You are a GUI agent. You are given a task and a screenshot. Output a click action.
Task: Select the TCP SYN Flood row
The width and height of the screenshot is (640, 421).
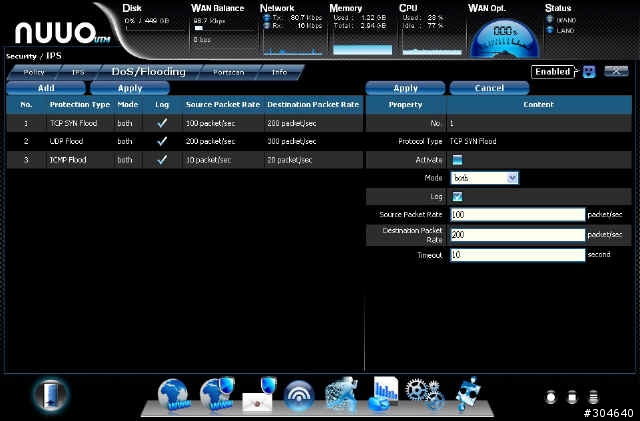184,123
